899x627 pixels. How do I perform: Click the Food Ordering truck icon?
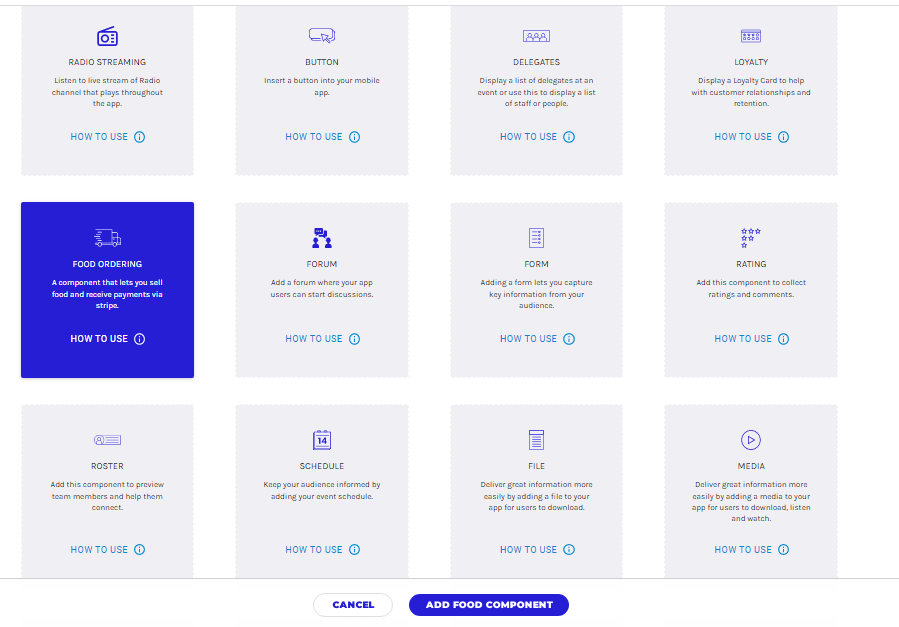pos(107,238)
